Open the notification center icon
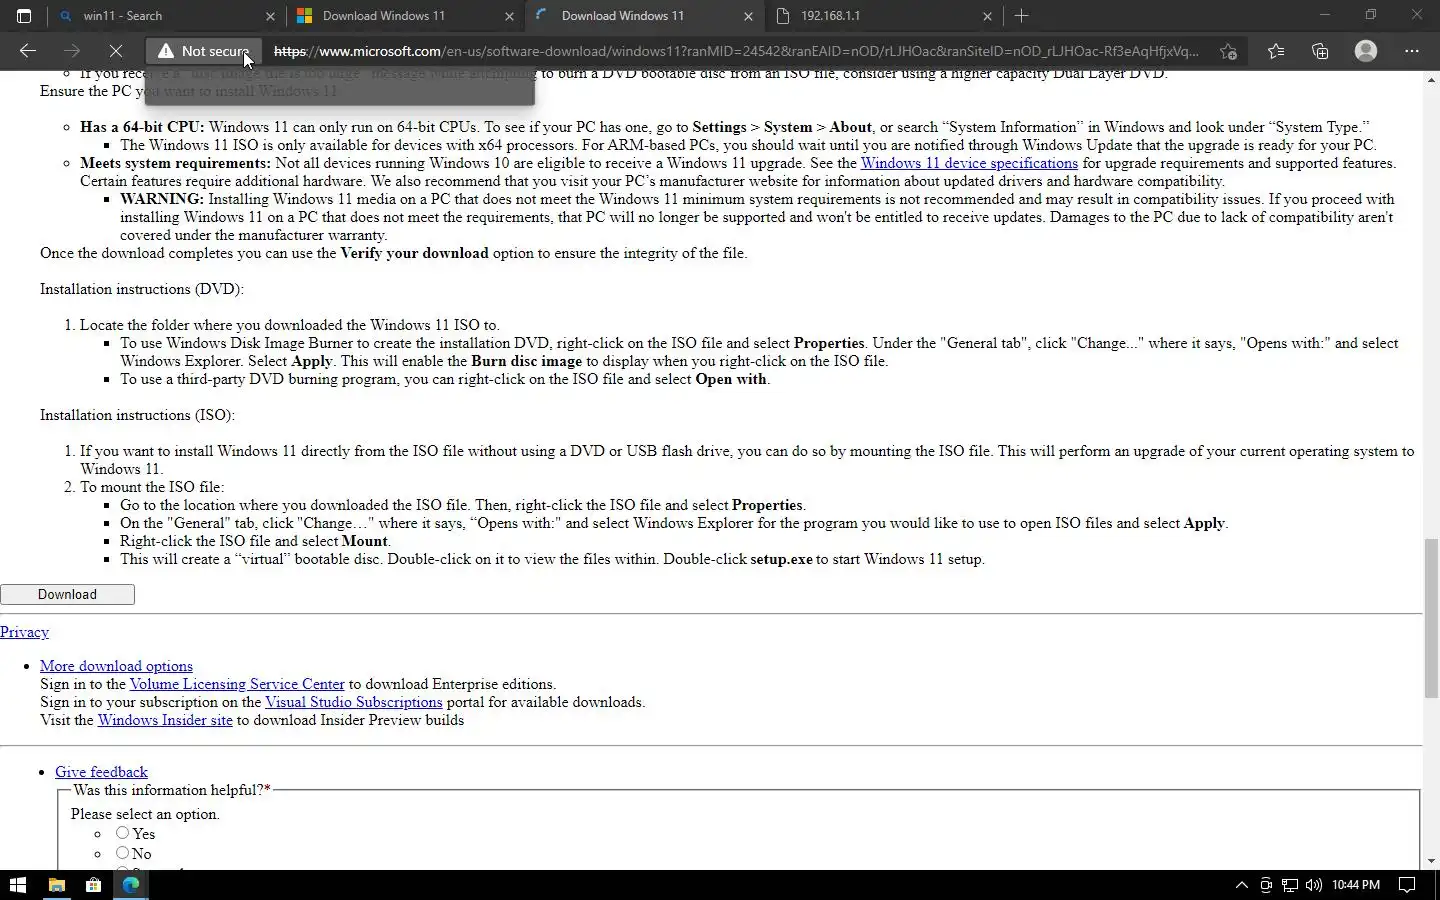 pos(1407,885)
